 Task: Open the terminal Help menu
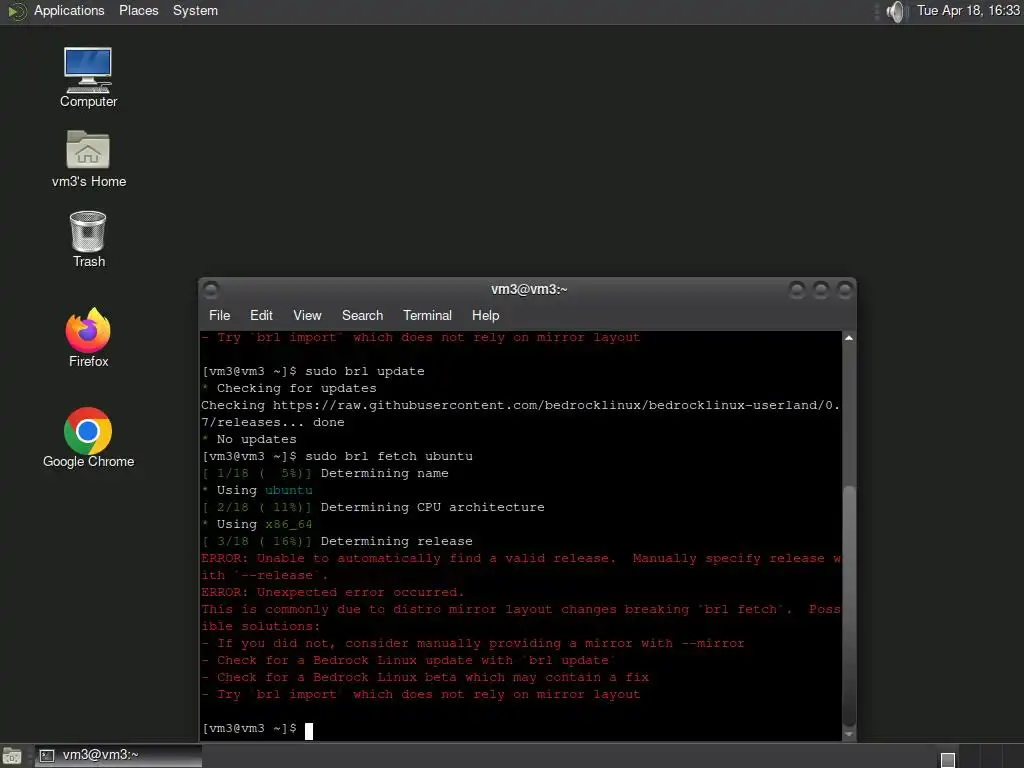[485, 315]
